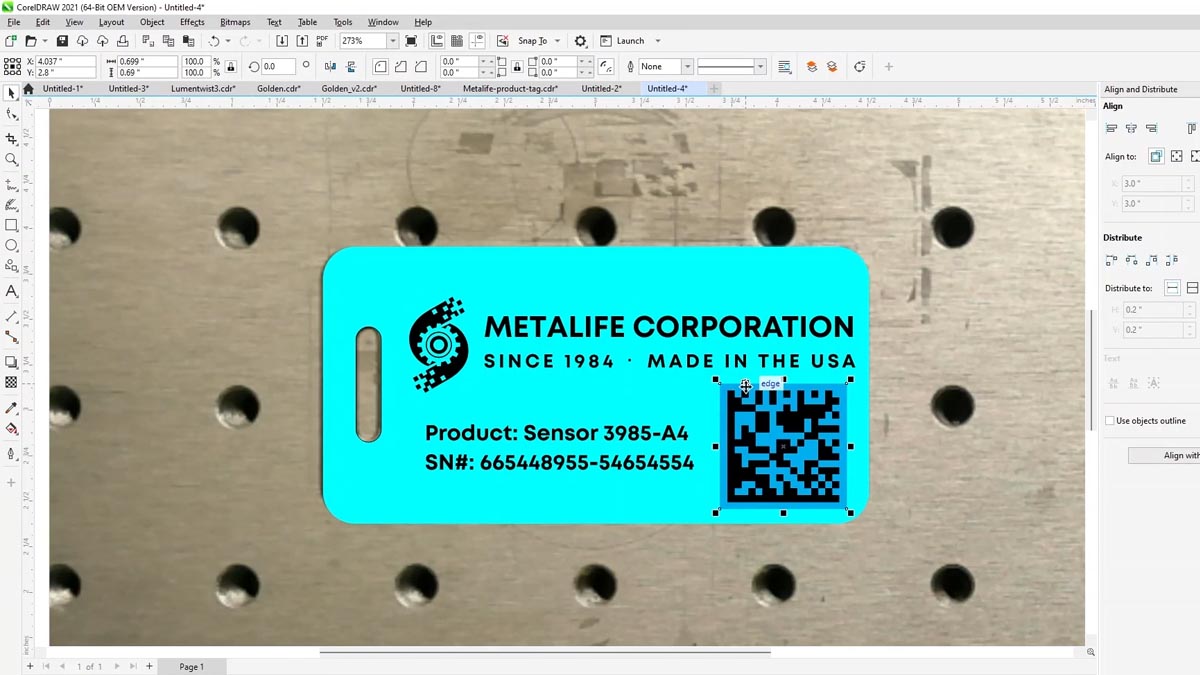Open the zoom level 273% dropdown
This screenshot has width=1200, height=675.
coord(392,41)
